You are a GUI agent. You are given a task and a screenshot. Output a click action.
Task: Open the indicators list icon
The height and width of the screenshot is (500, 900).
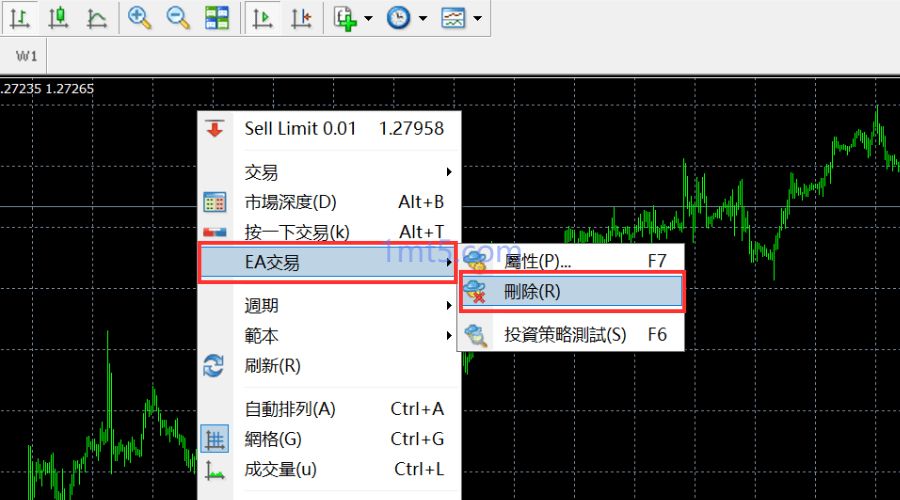pos(345,18)
